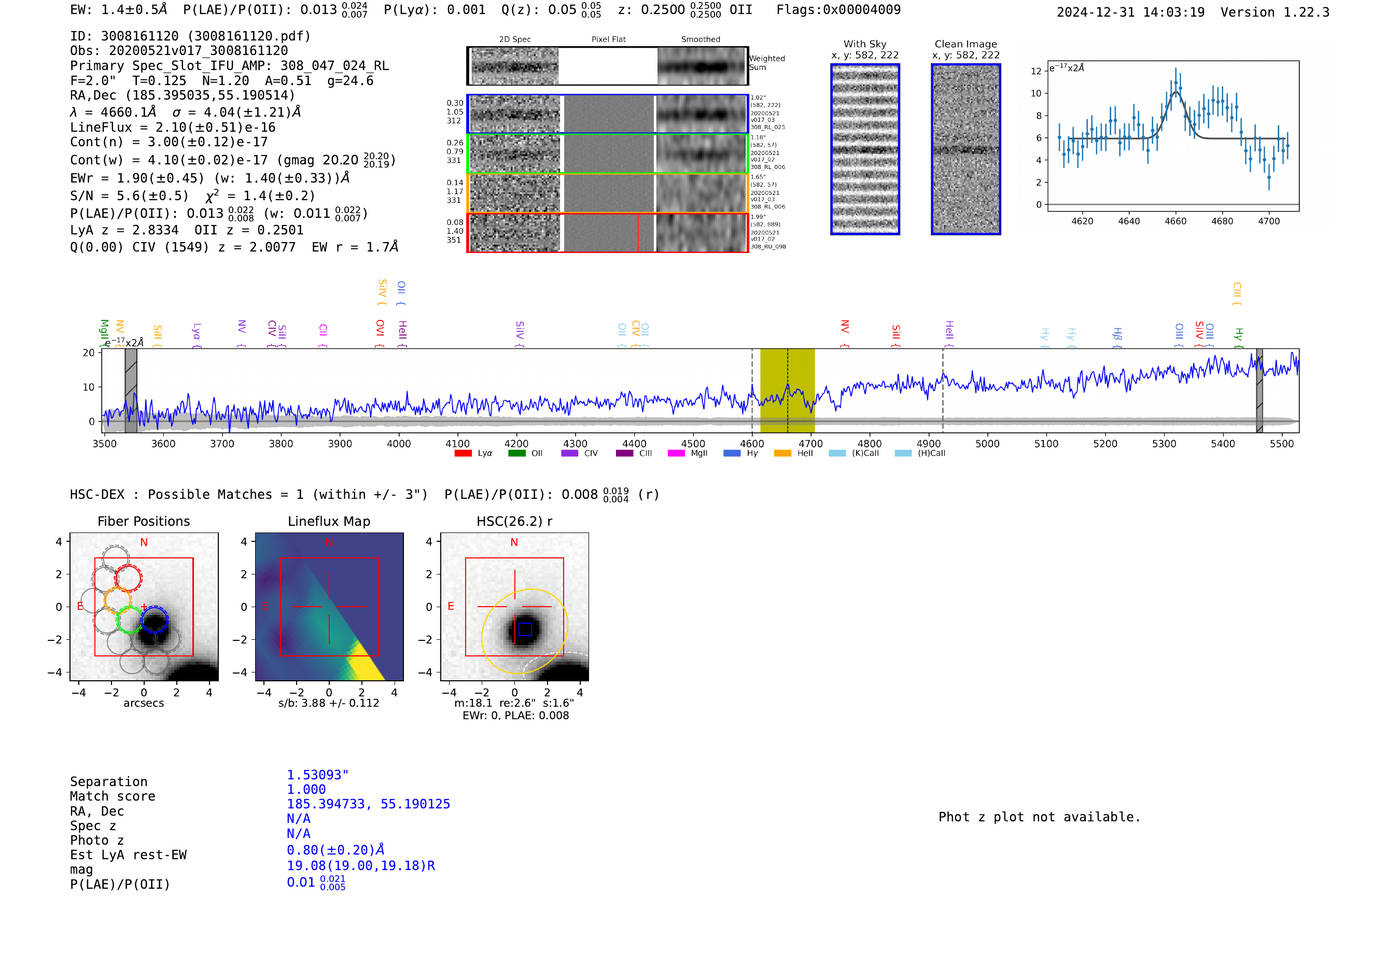The image size is (1400, 953).
Task: Click the Weighted Sum smoothed spectrum panel
Action: [x=702, y=67]
